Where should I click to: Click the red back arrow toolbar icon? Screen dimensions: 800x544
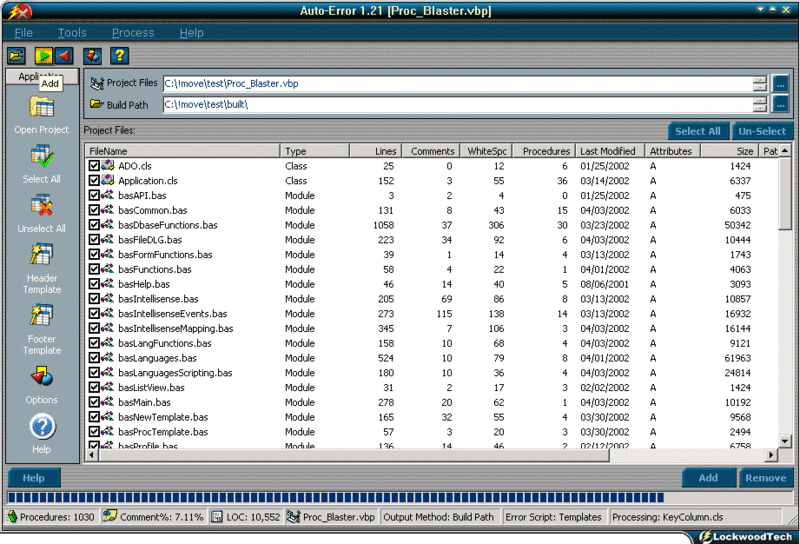64,56
